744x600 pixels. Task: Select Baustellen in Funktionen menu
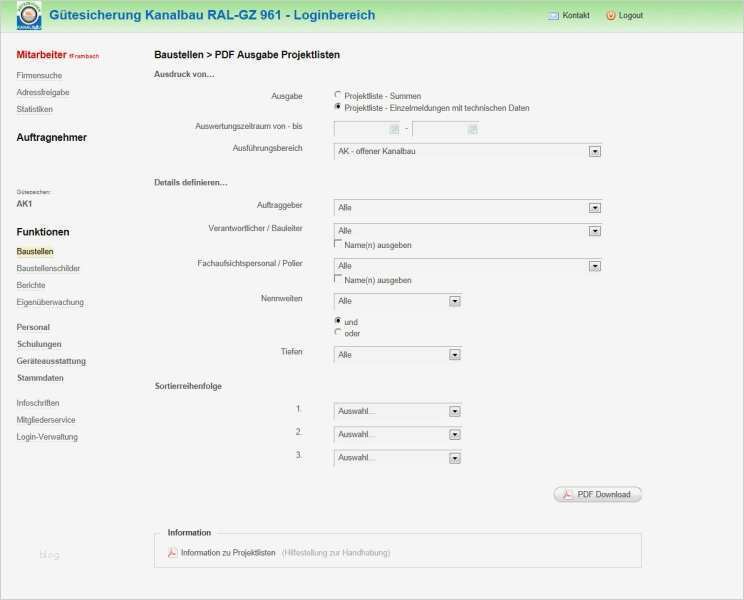[x=35, y=251]
